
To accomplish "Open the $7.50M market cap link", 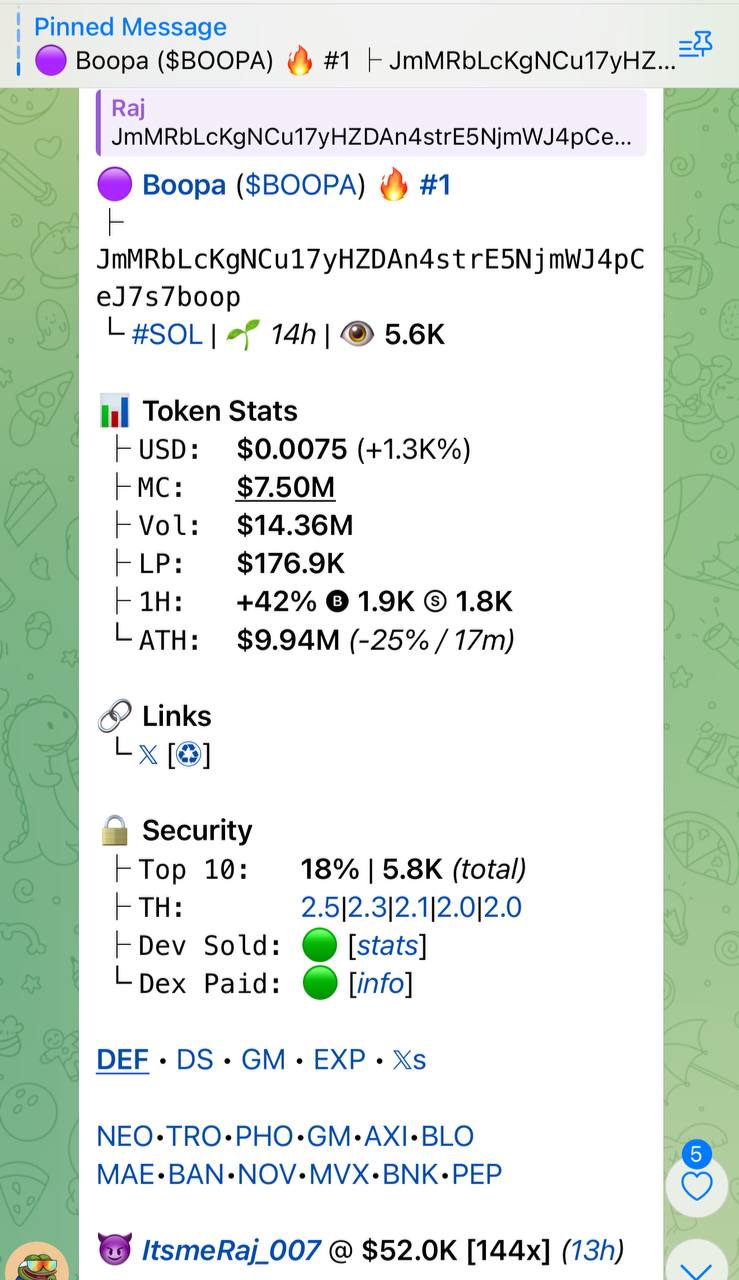I will pyautogui.click(x=286, y=487).
